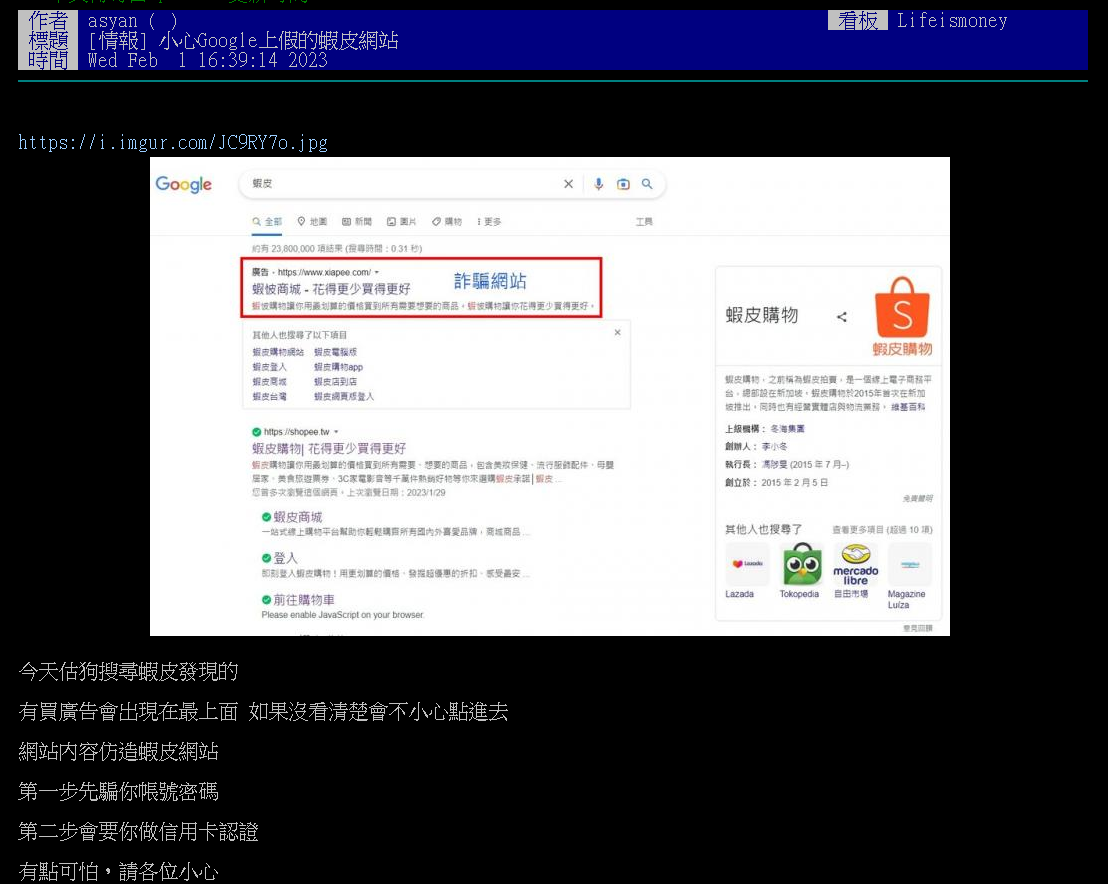1108x884 pixels.
Task: Click founder link 李小冬
Action: 774,447
